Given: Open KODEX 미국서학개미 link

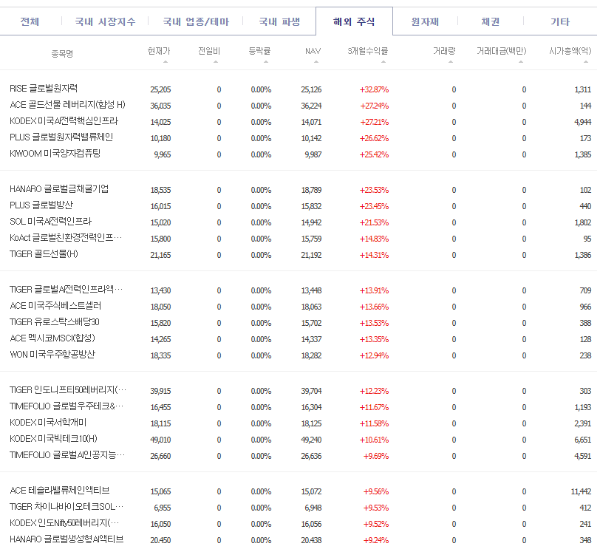Looking at the screenshot, I should pyautogui.click(x=48, y=422).
